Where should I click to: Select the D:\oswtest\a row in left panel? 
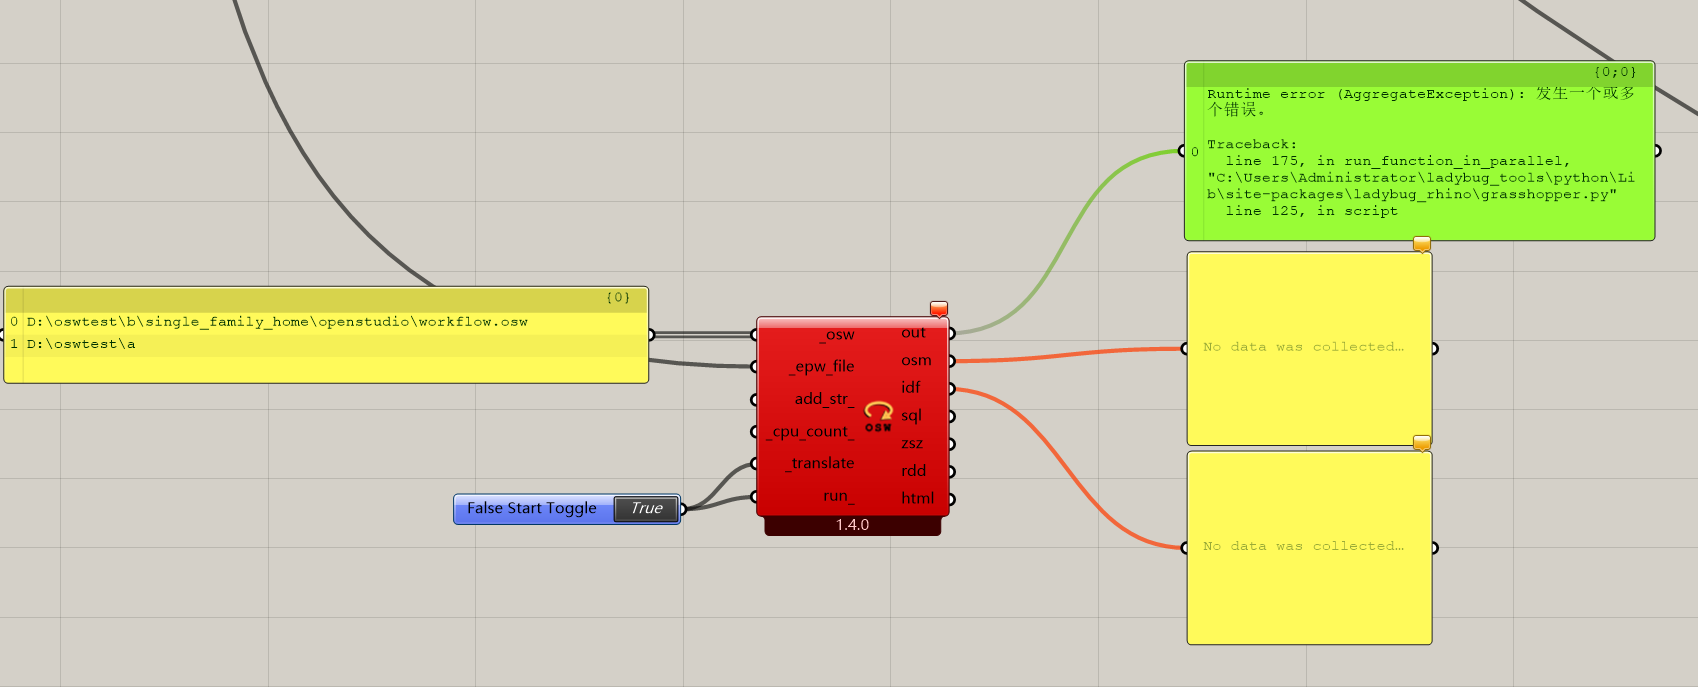(326, 344)
